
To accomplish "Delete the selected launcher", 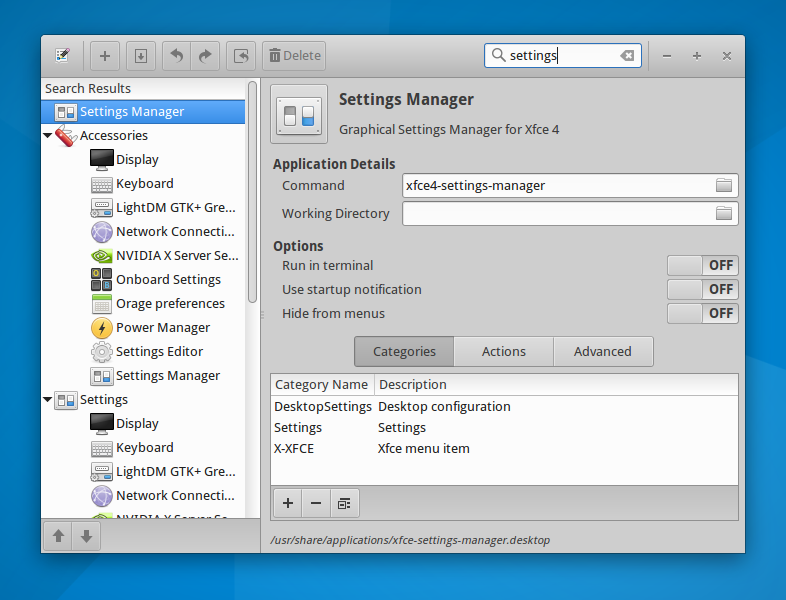I will tap(294, 56).
